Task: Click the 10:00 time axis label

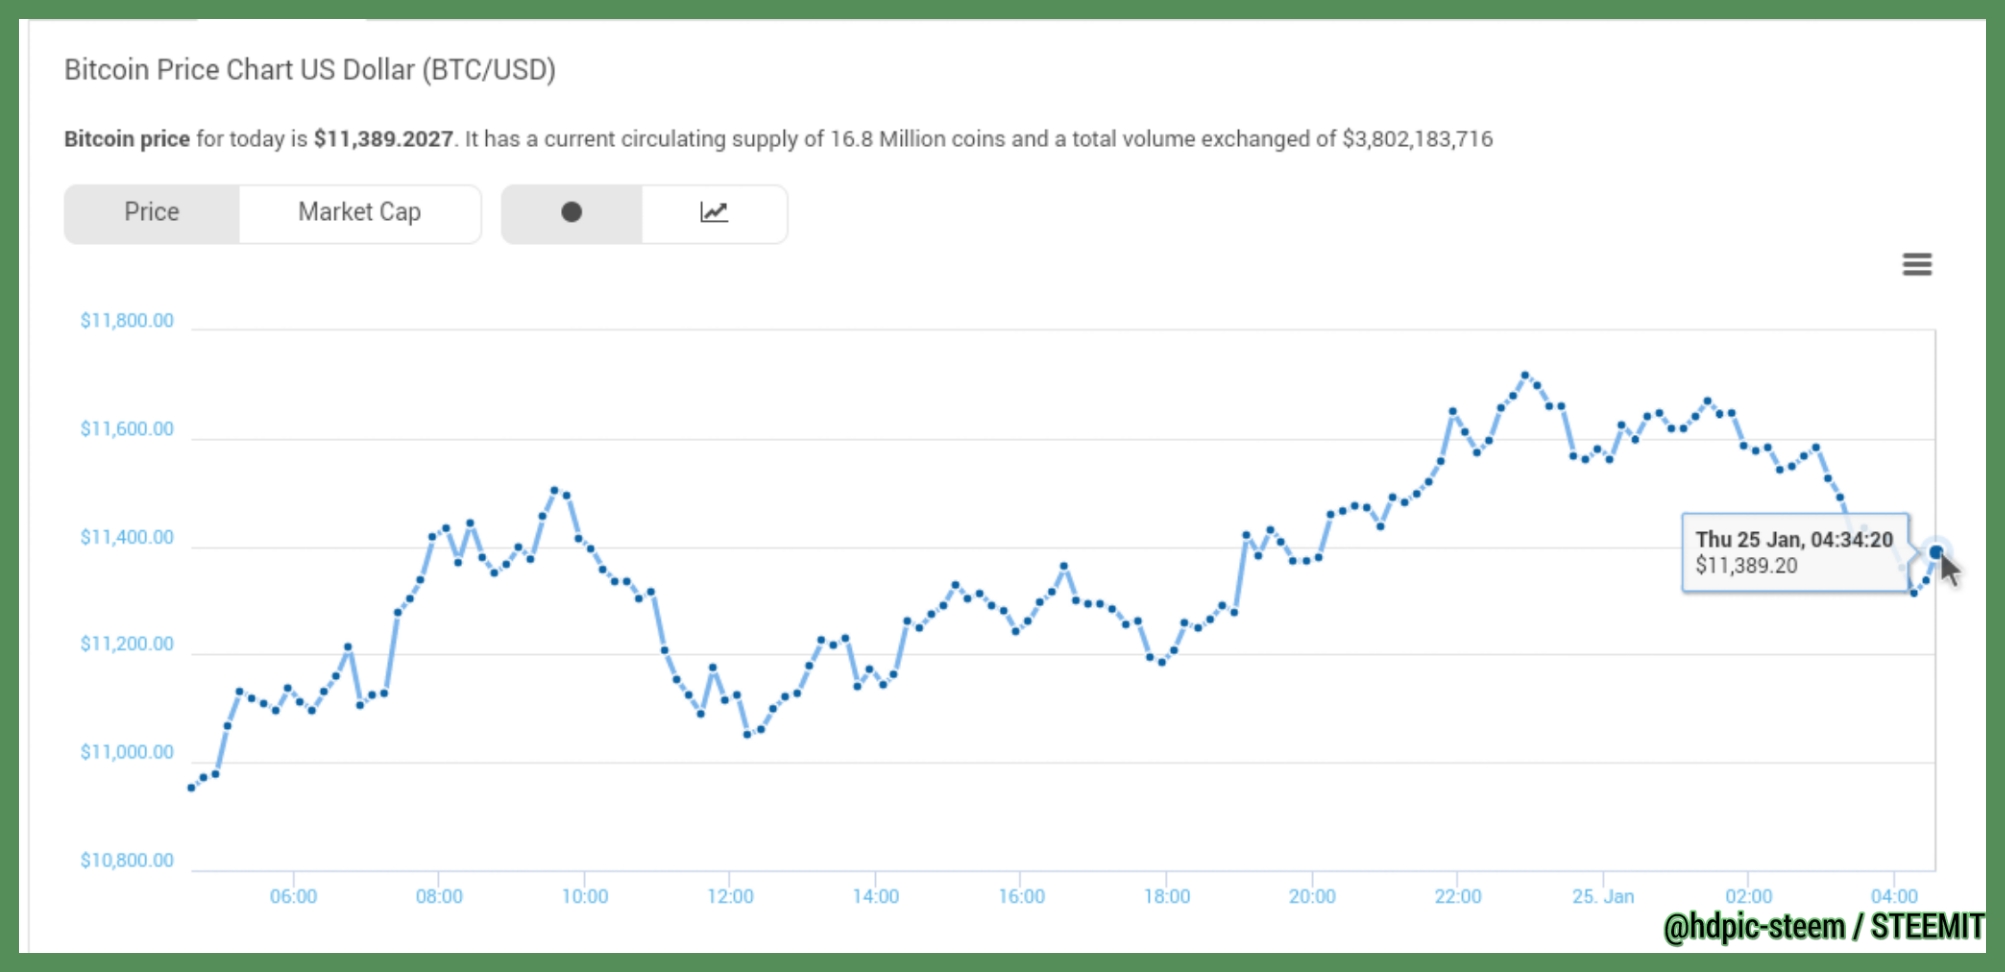Action: 584,896
